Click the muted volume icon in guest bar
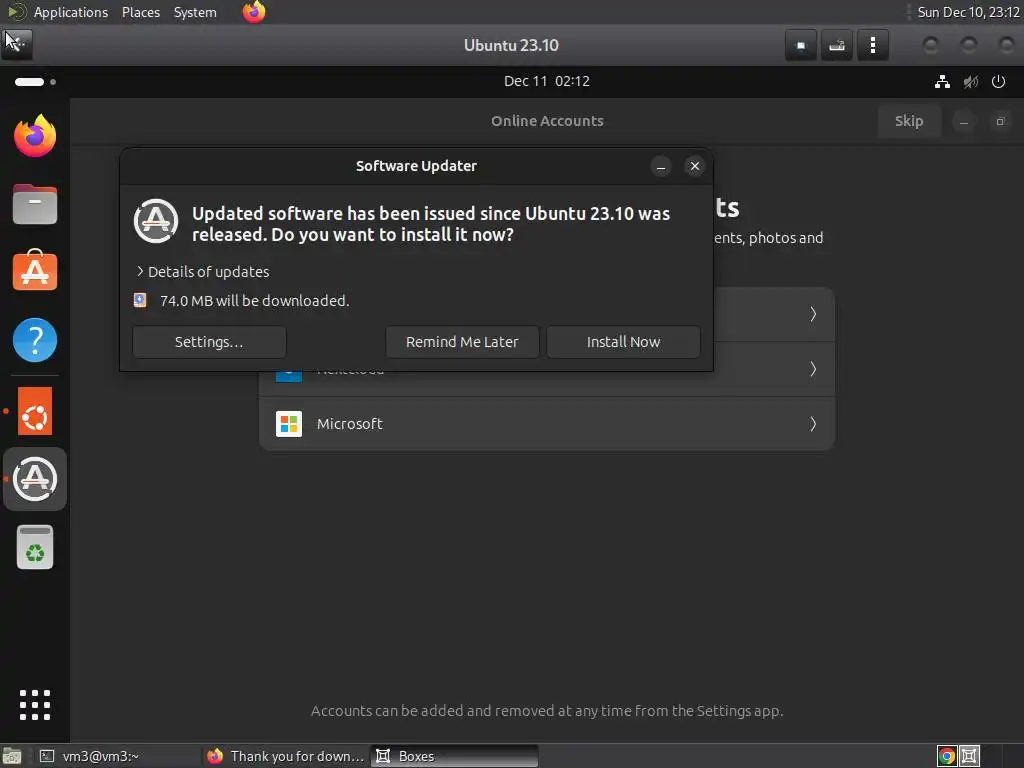Image resolution: width=1024 pixels, height=768 pixels. [970, 82]
